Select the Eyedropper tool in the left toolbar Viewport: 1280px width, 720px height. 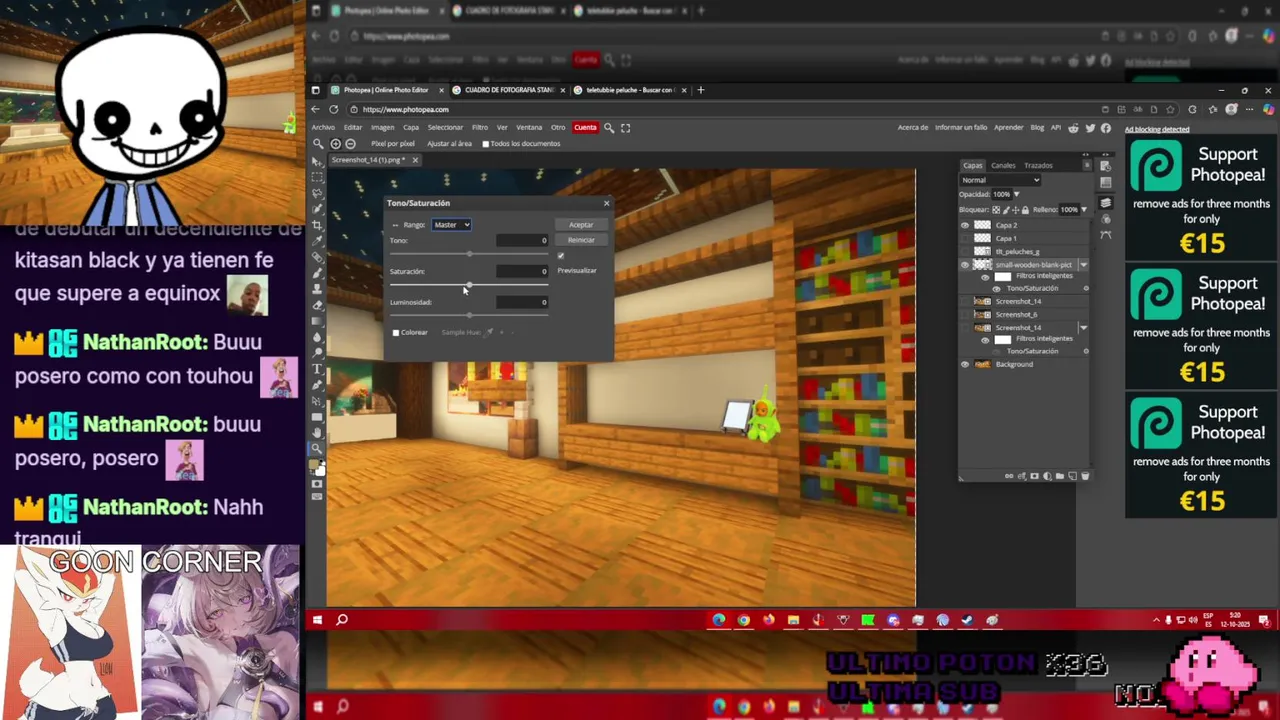click(317, 241)
